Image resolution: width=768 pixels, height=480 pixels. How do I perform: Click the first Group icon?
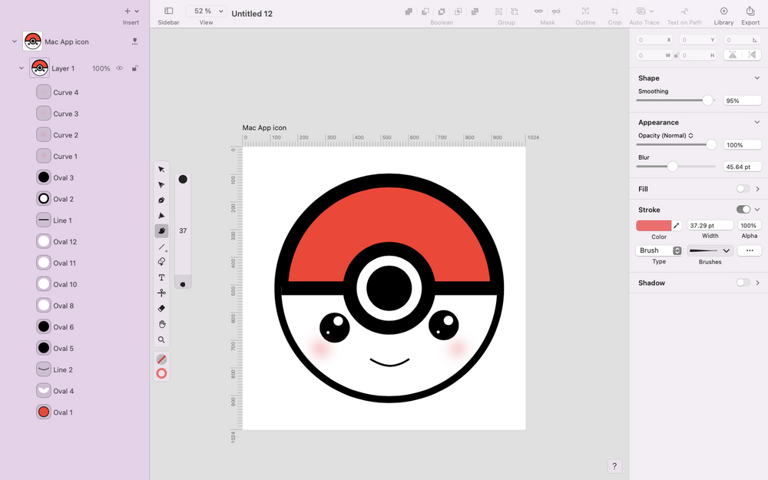coord(498,11)
